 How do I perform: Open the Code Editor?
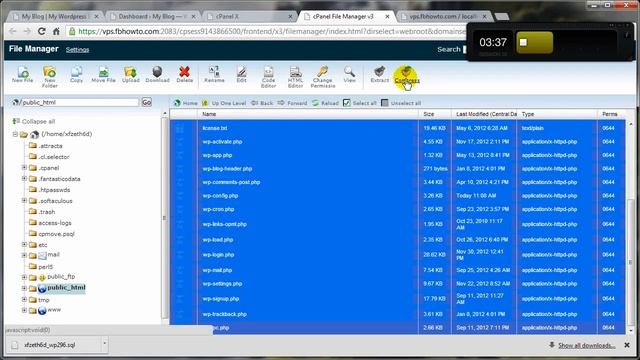[x=268, y=77]
